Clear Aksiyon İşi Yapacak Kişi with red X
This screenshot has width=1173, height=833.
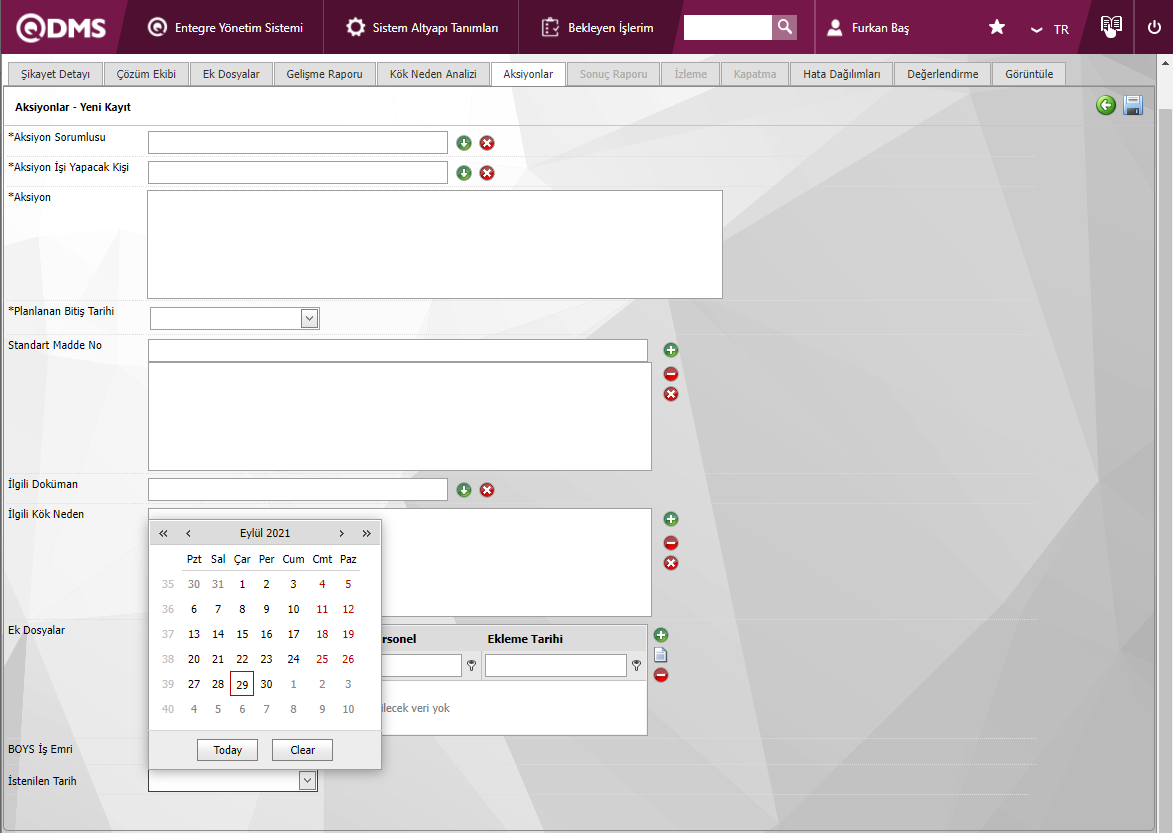[487, 173]
